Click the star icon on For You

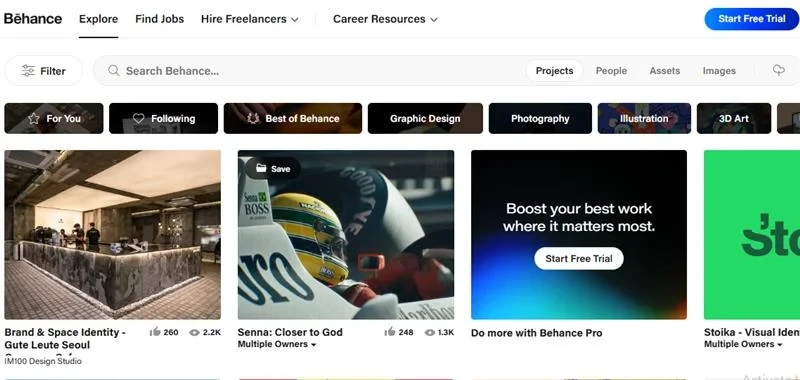pos(34,118)
